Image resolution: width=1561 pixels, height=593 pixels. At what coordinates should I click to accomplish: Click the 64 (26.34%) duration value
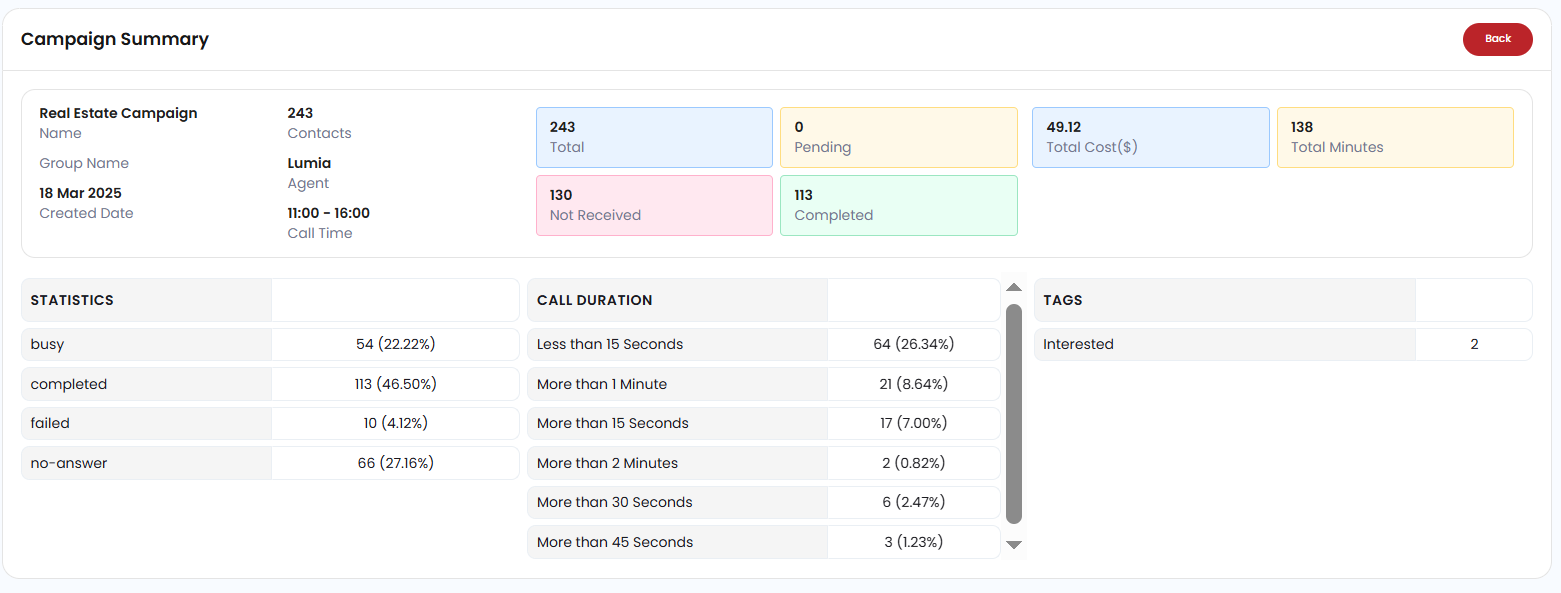(x=914, y=344)
